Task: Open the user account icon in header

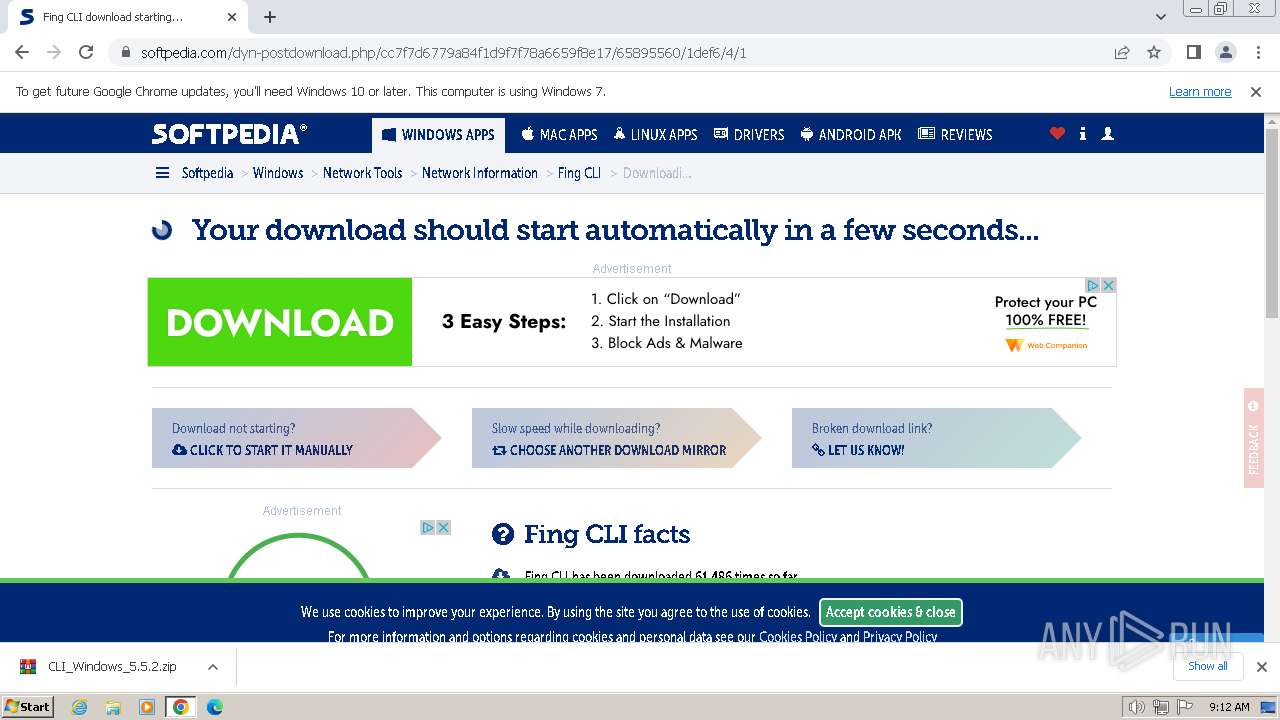Action: click(1107, 133)
